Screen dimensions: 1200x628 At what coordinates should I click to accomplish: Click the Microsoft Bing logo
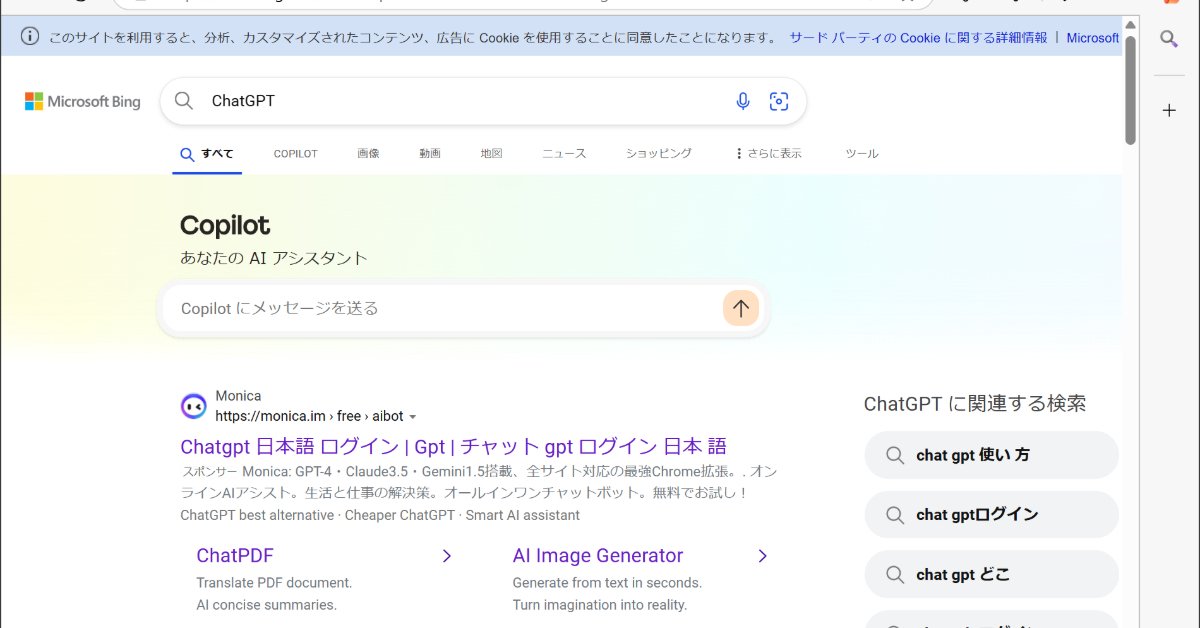(x=82, y=101)
